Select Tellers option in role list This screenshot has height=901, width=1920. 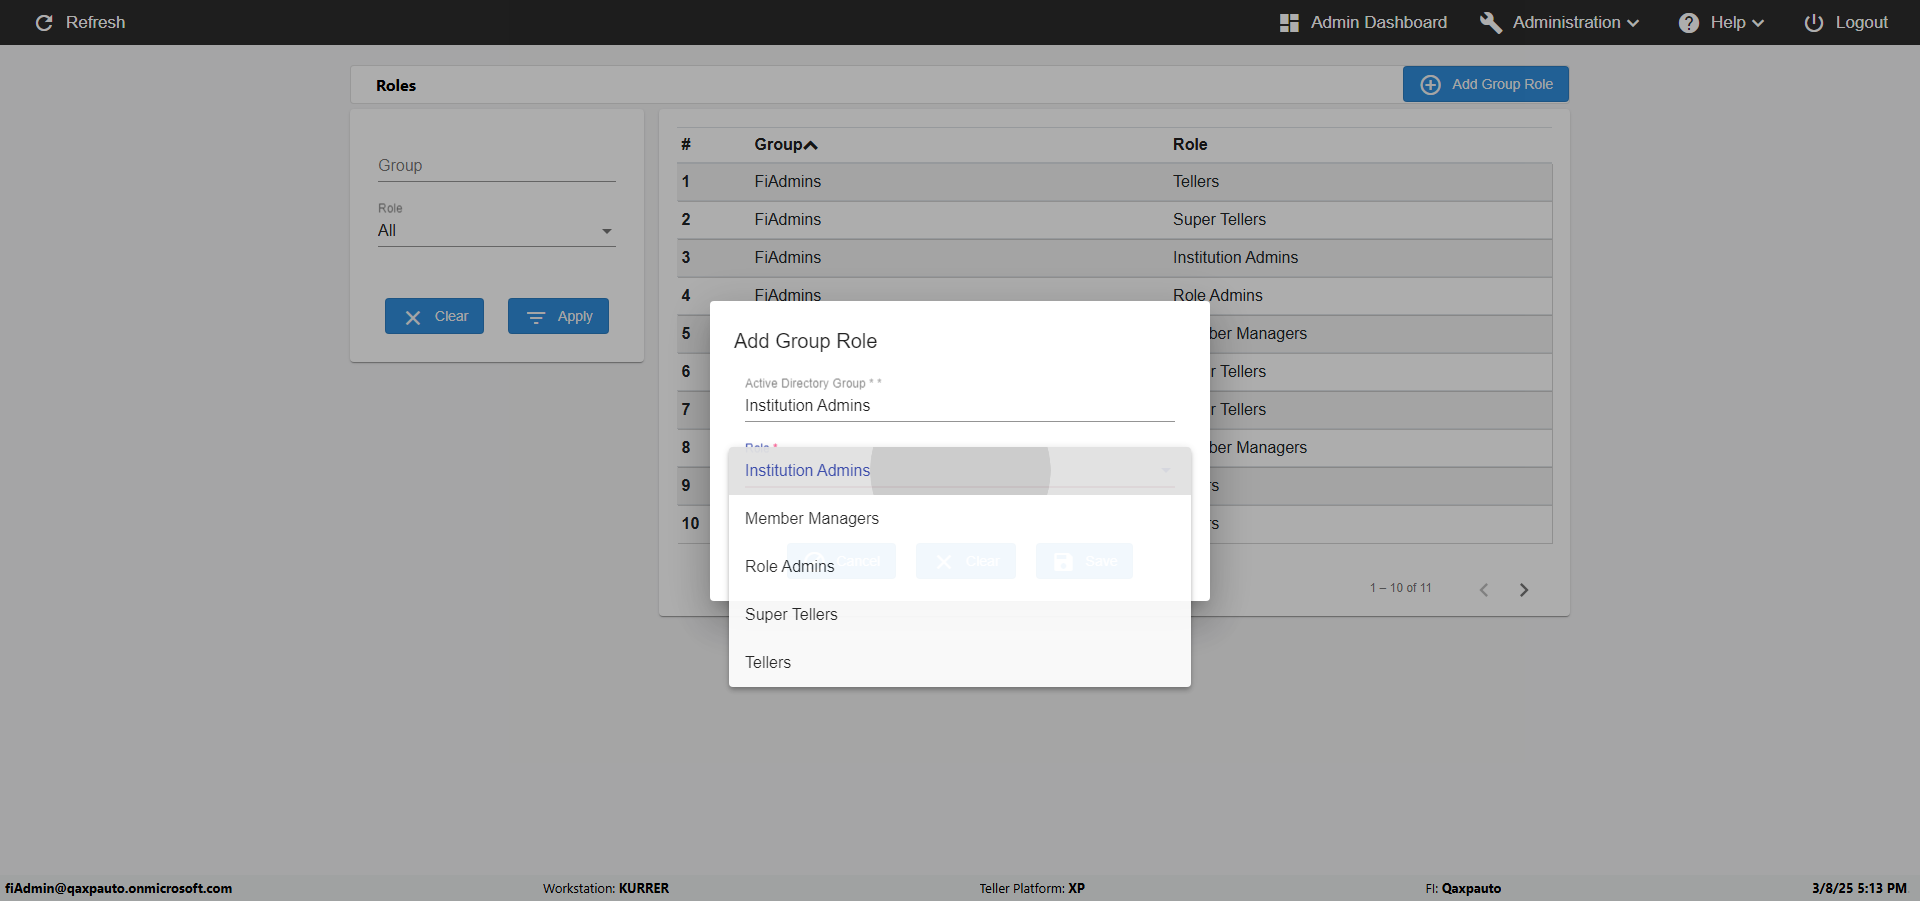tap(960, 662)
